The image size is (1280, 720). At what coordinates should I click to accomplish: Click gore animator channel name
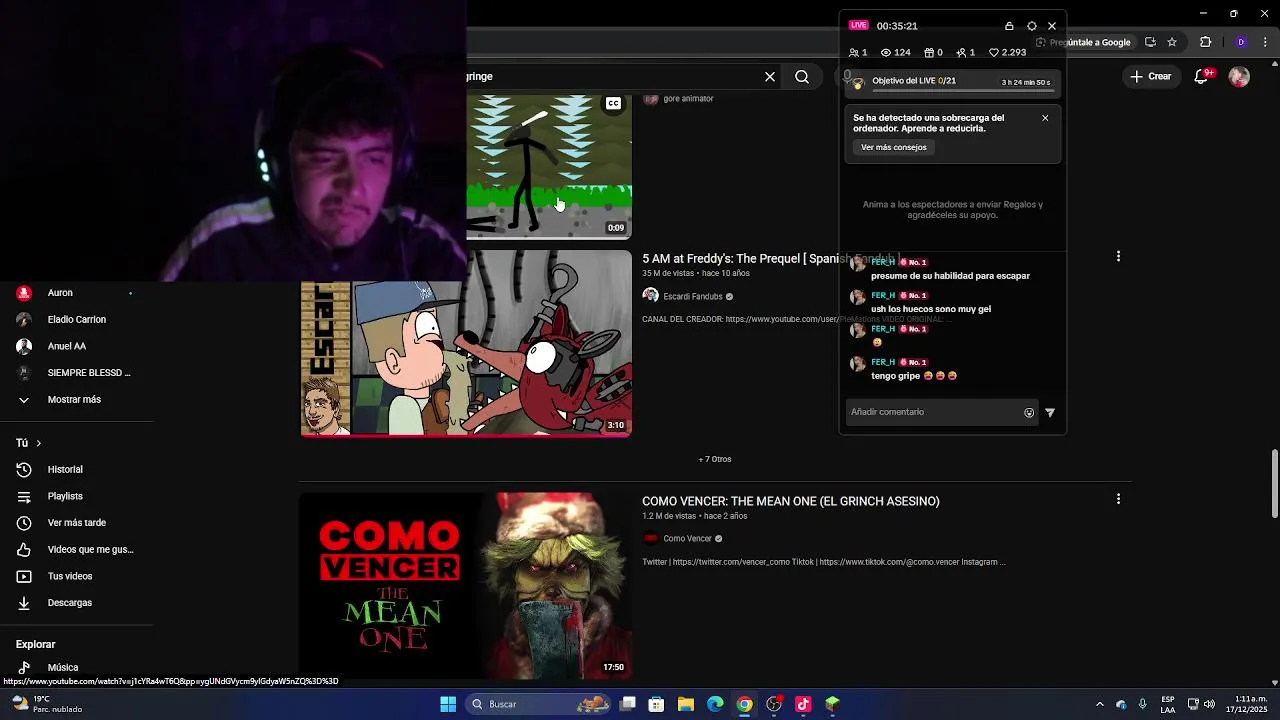click(x=688, y=99)
